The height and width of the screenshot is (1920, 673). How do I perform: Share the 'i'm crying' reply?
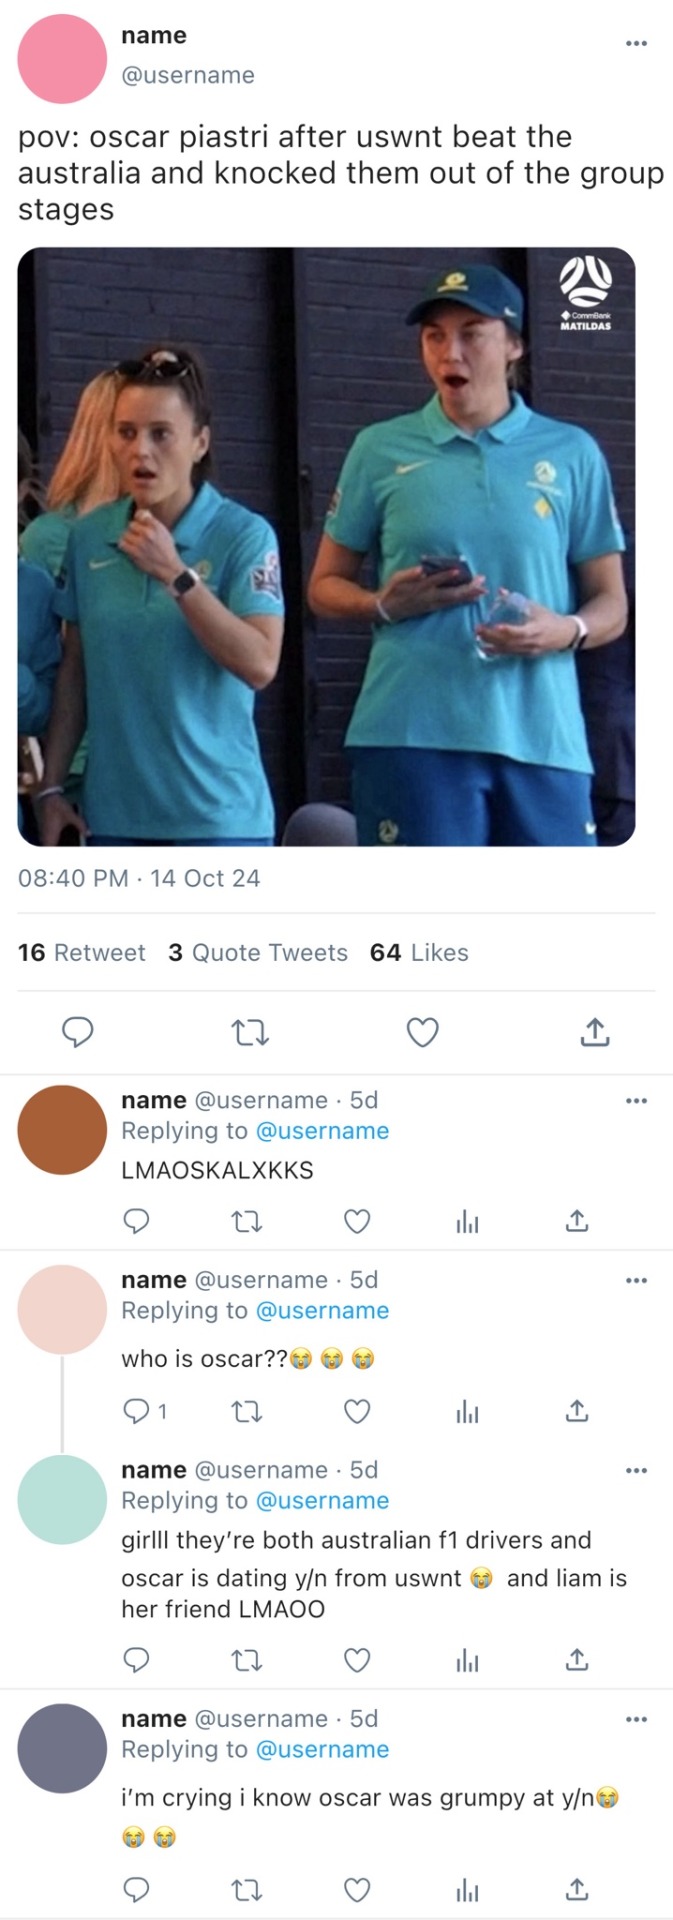tap(577, 1889)
